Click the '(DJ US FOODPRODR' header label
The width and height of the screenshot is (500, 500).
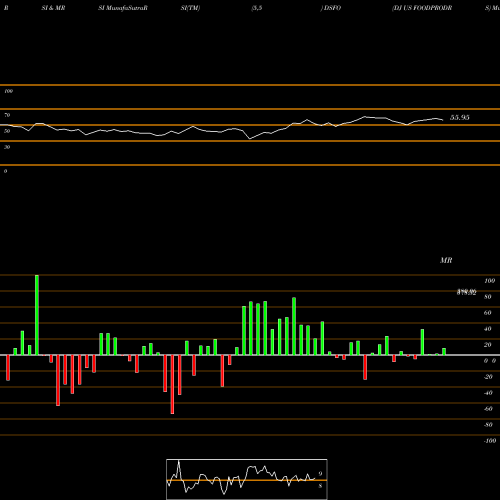click(422, 8)
